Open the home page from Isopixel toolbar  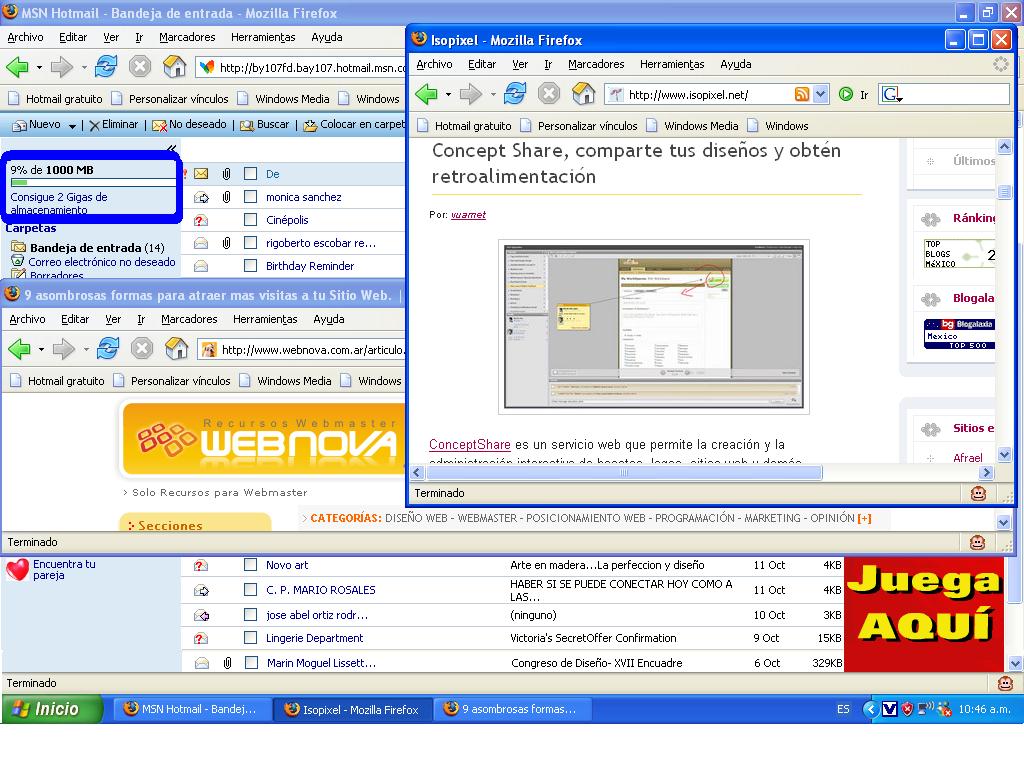[x=583, y=94]
